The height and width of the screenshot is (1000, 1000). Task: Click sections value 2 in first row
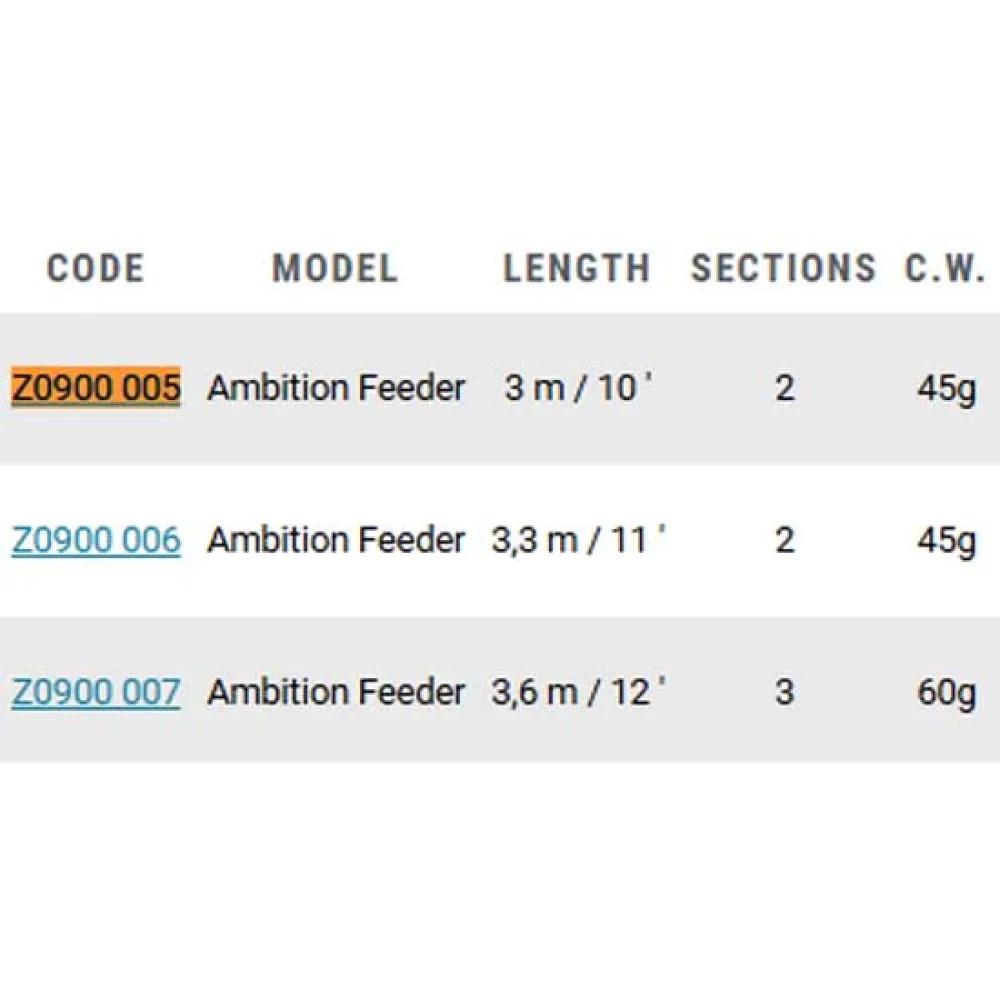point(784,388)
